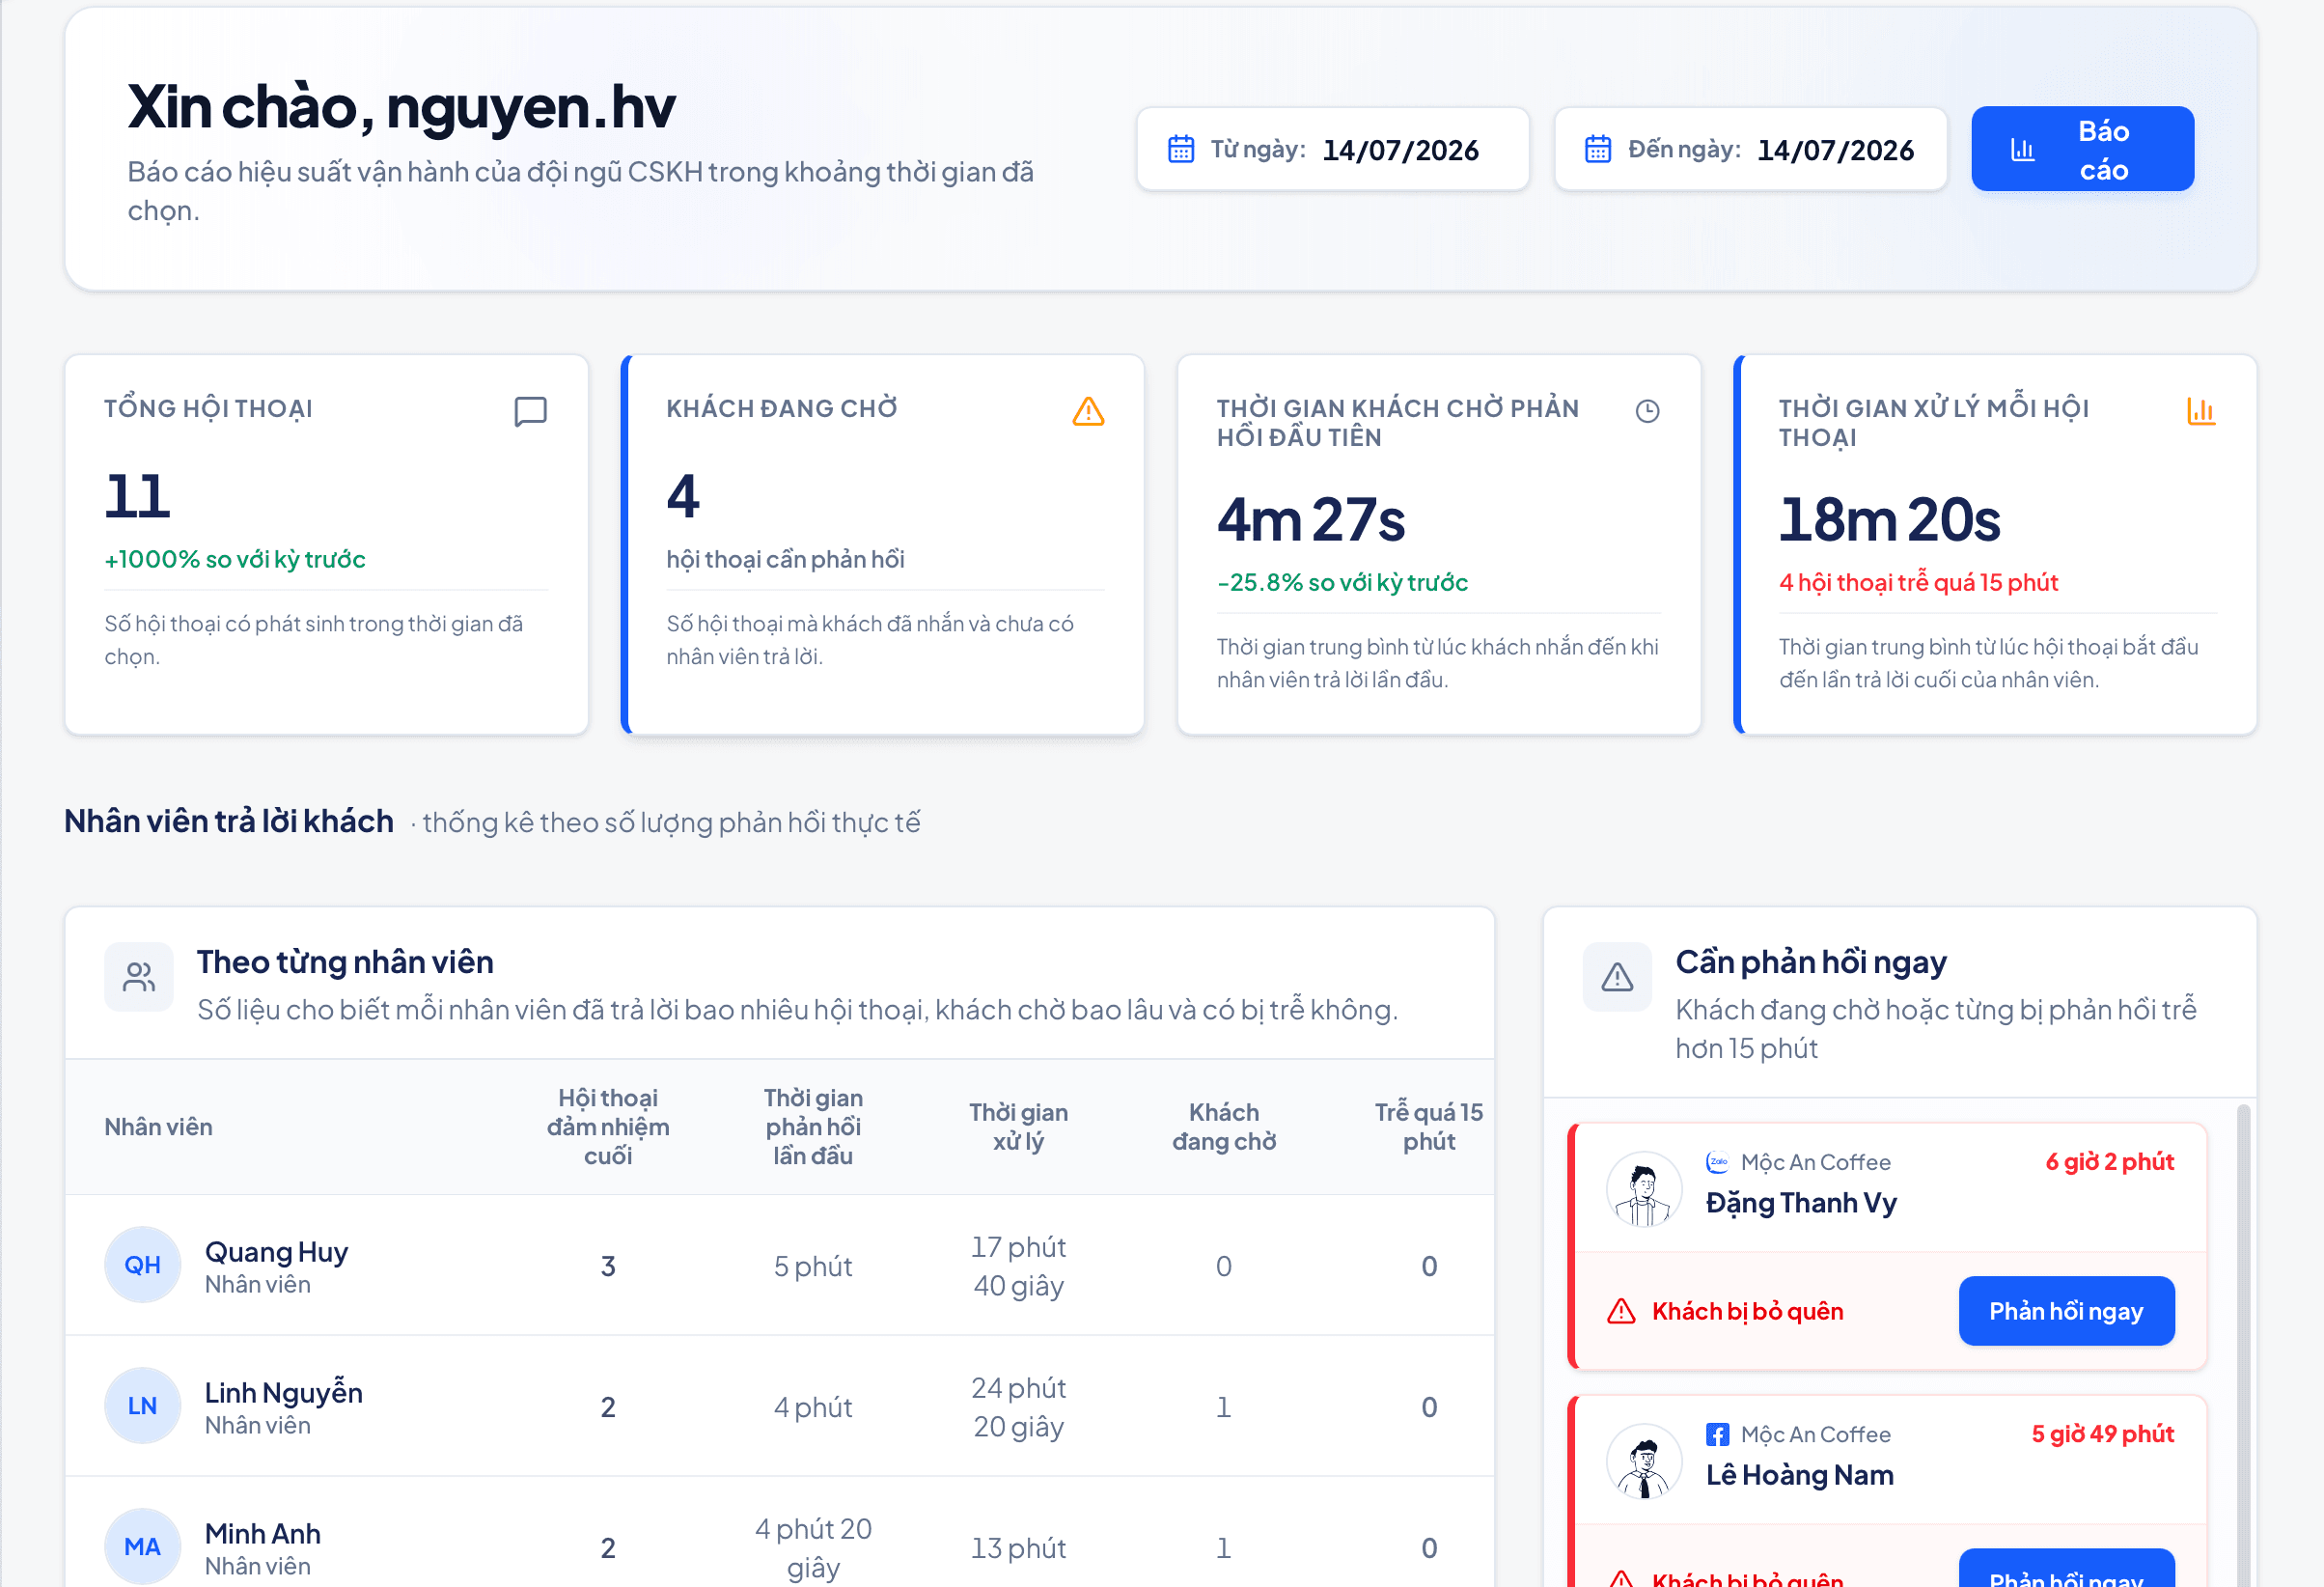
Task: Click the Zalo icon on Đặng Thanh Vy card
Action: (x=1717, y=1162)
